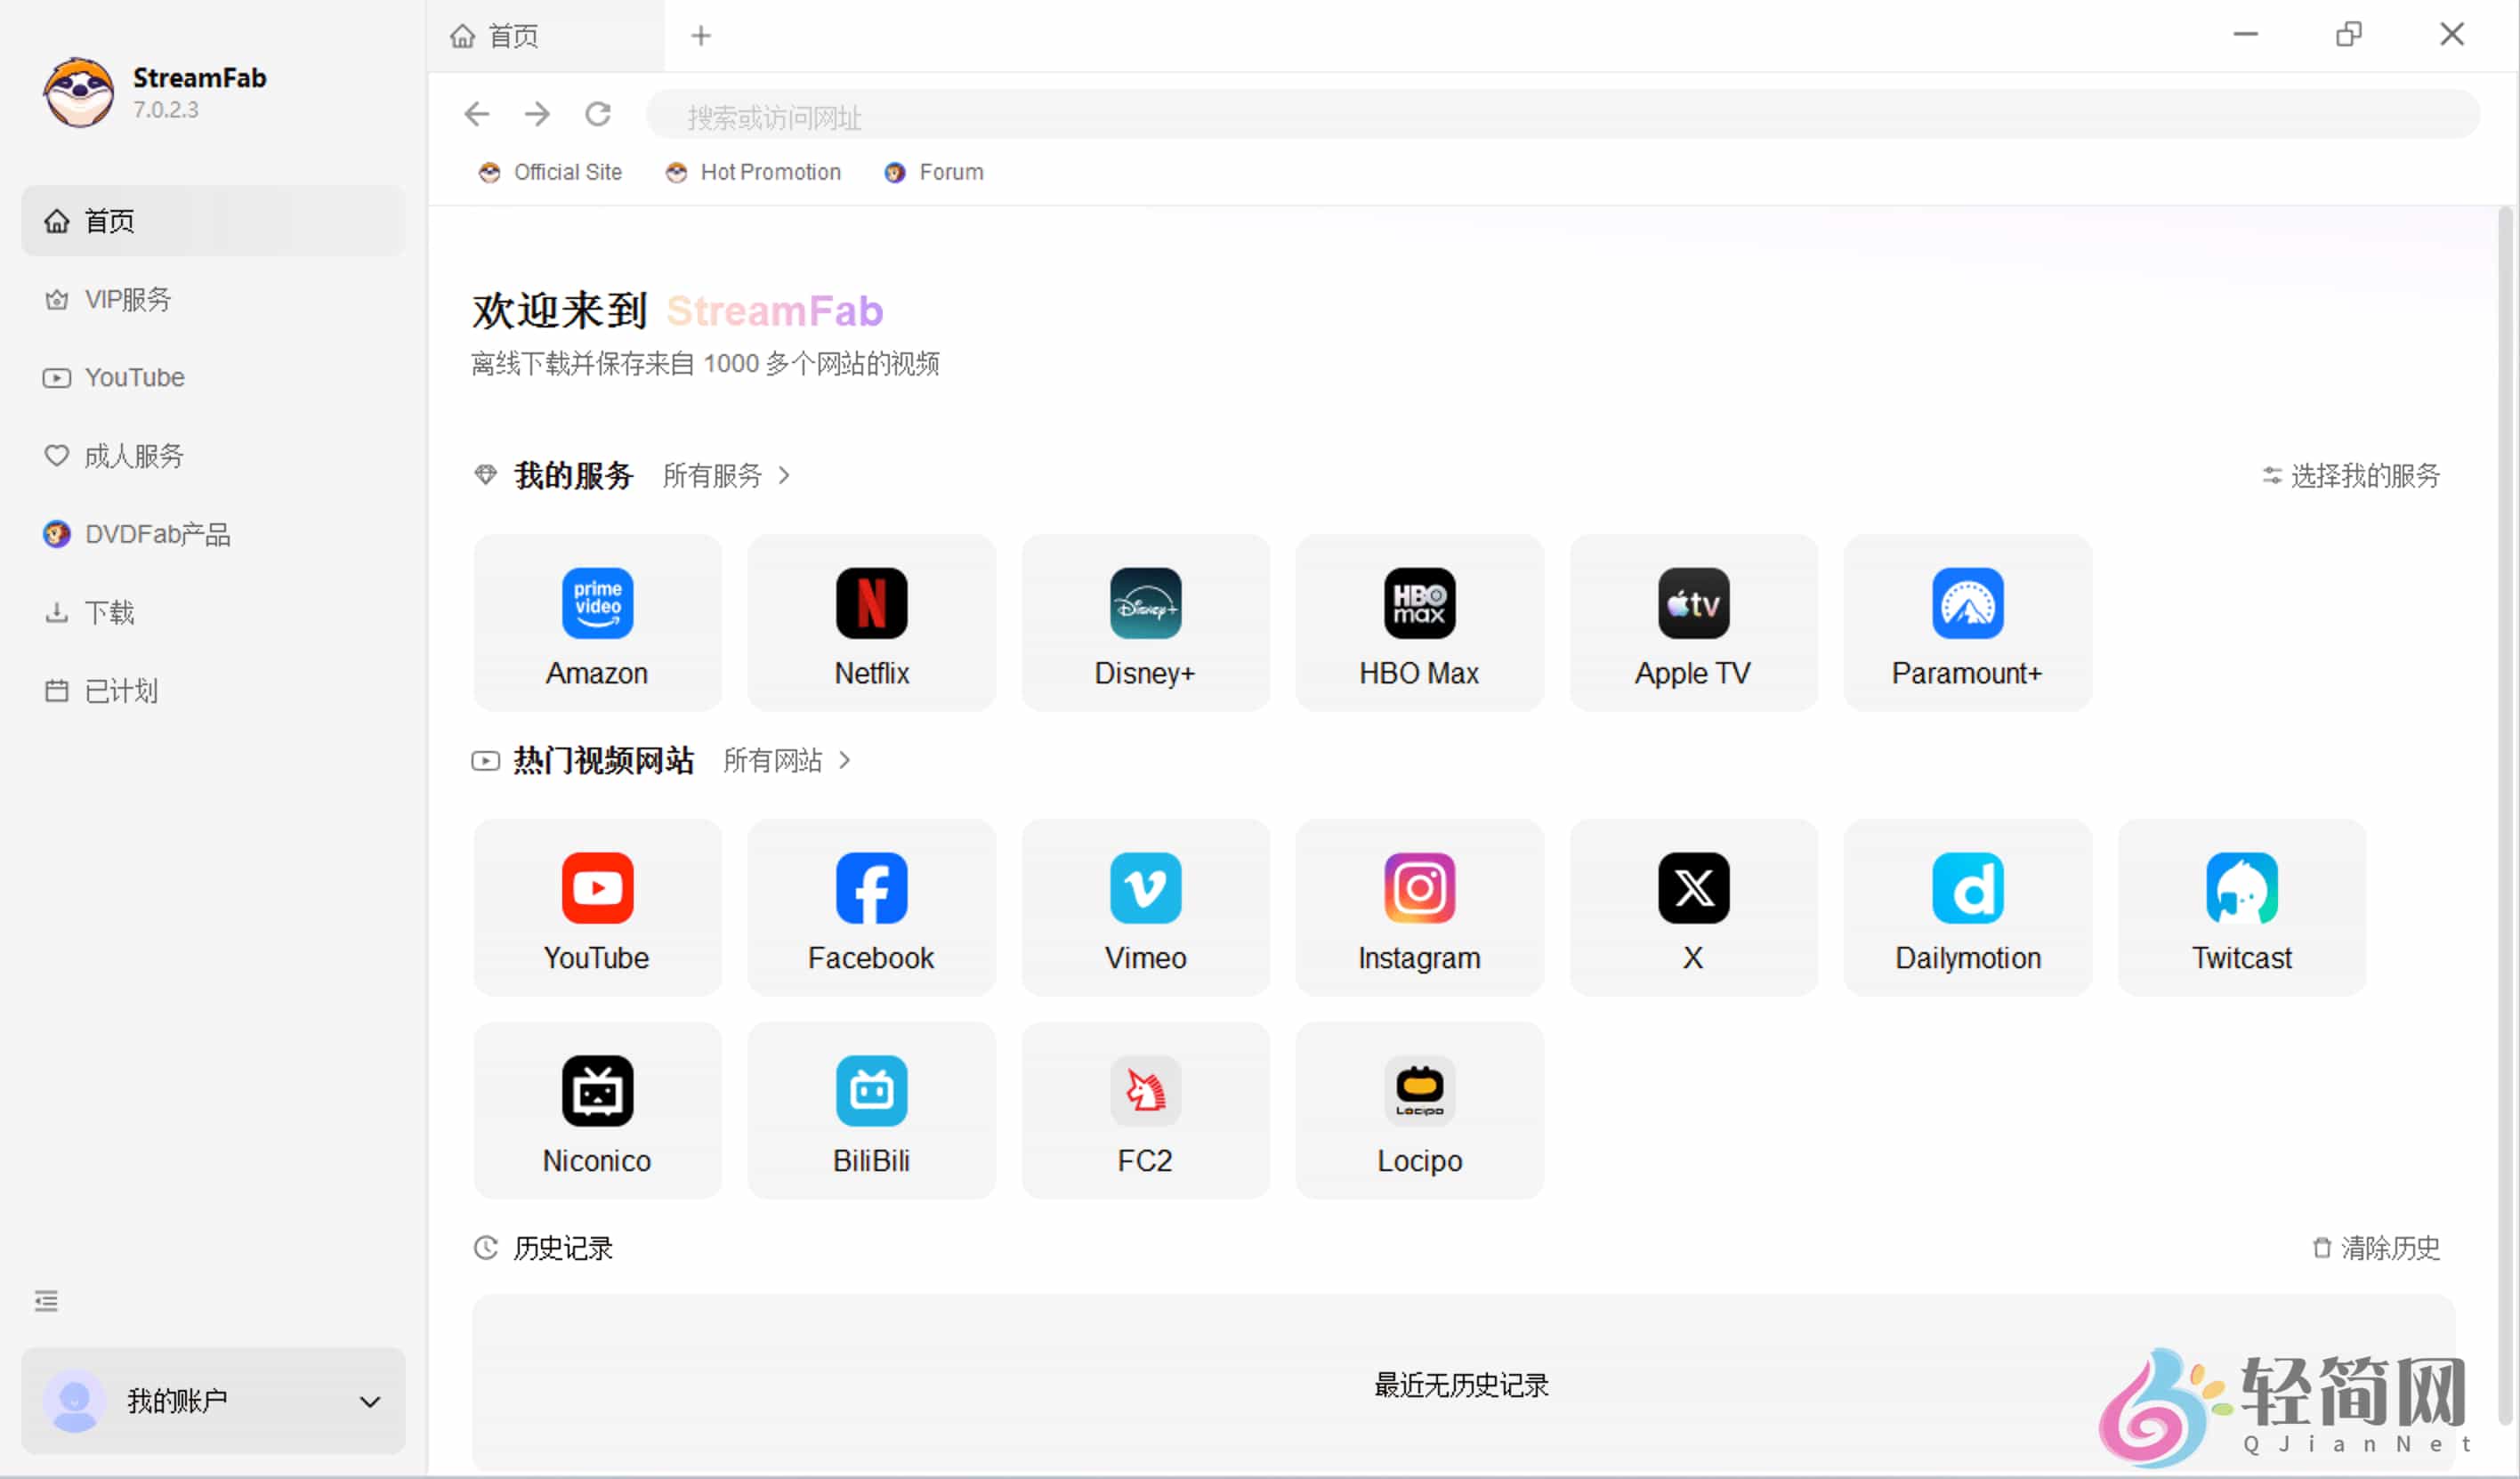Expand the 我的账户 account dropdown arrow
This screenshot has width=2520, height=1479.
point(370,1401)
